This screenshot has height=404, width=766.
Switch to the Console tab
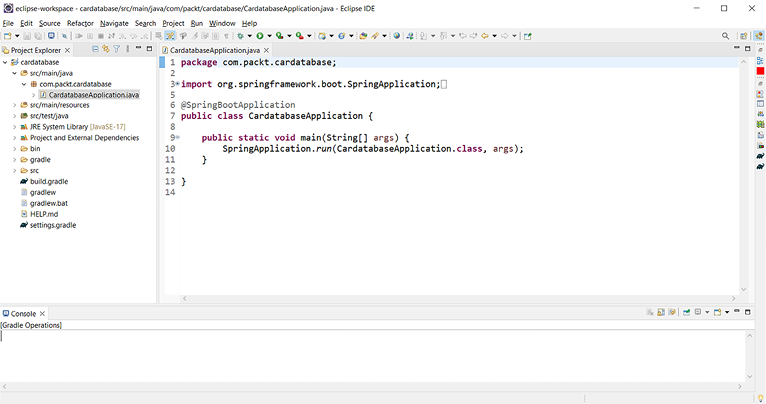[22, 314]
